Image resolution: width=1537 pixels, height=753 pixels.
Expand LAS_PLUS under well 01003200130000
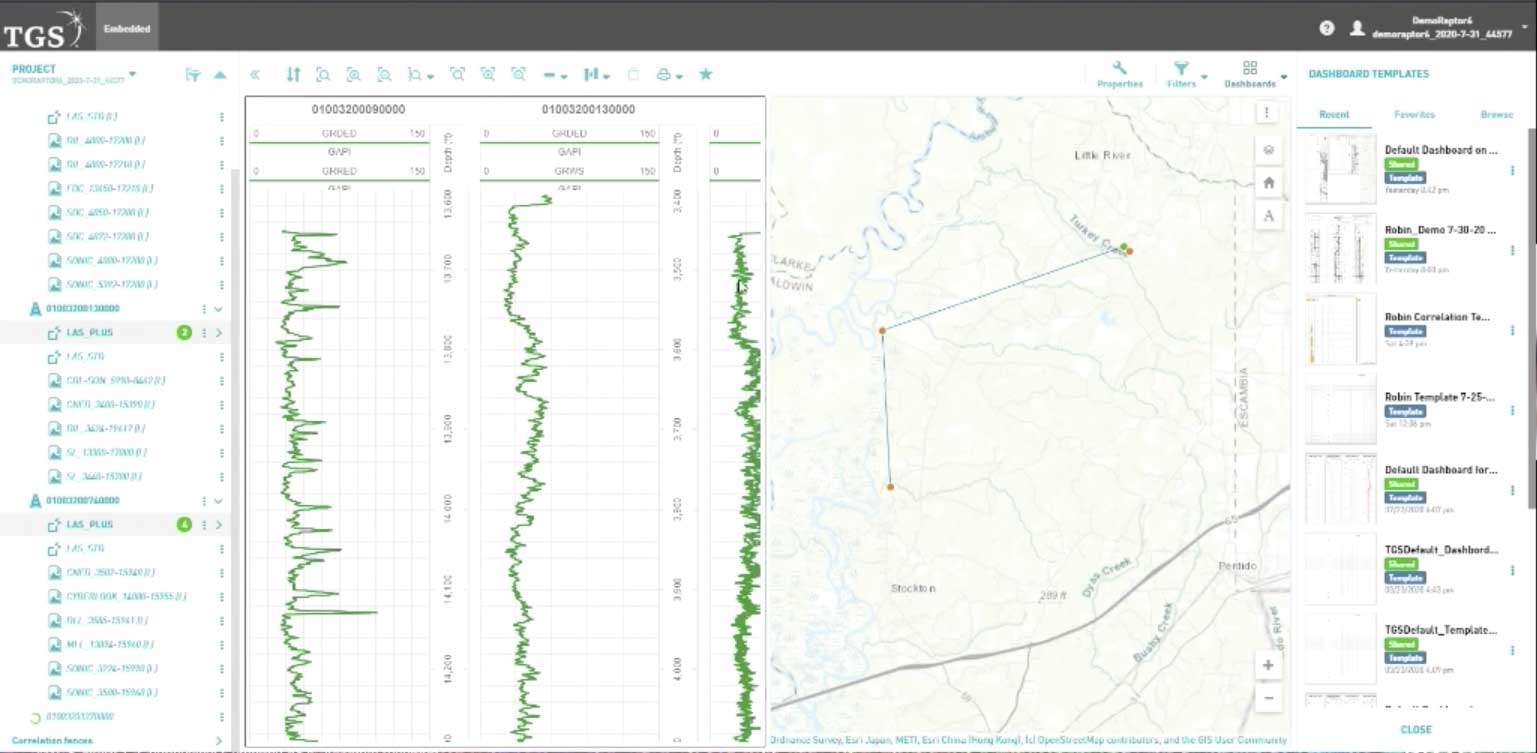(218, 333)
